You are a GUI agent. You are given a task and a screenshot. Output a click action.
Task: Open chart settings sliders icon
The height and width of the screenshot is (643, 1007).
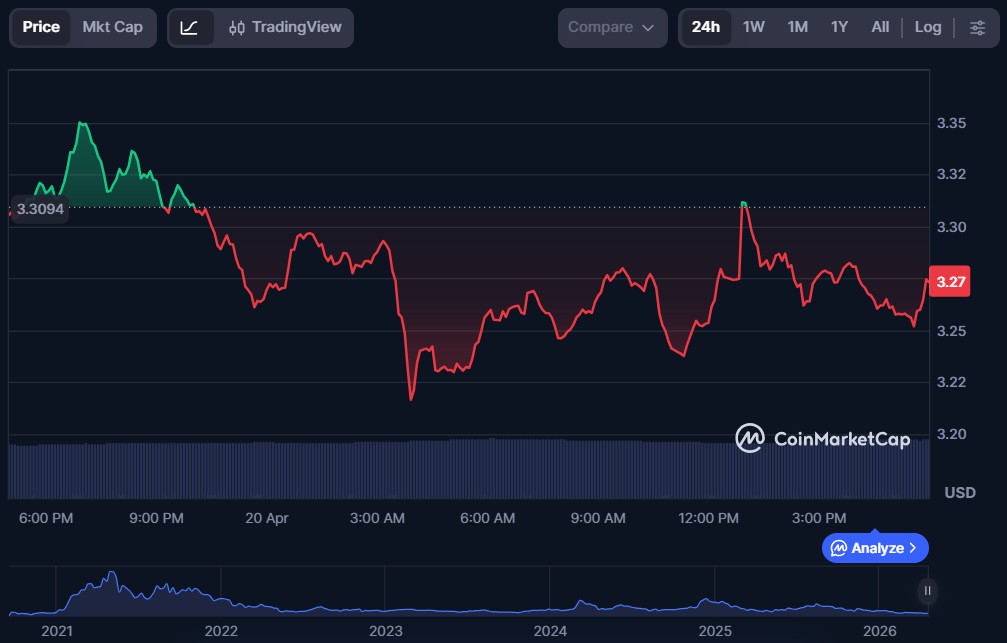(x=977, y=27)
